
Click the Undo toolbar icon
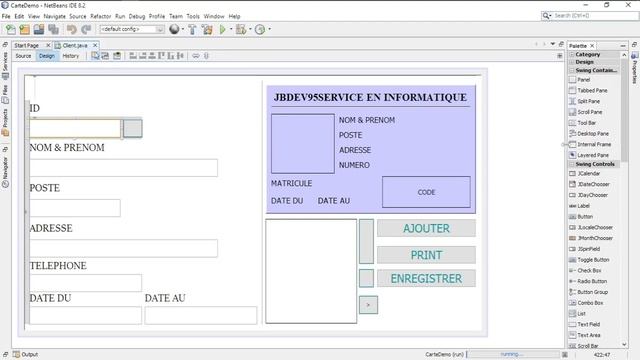coord(72,29)
